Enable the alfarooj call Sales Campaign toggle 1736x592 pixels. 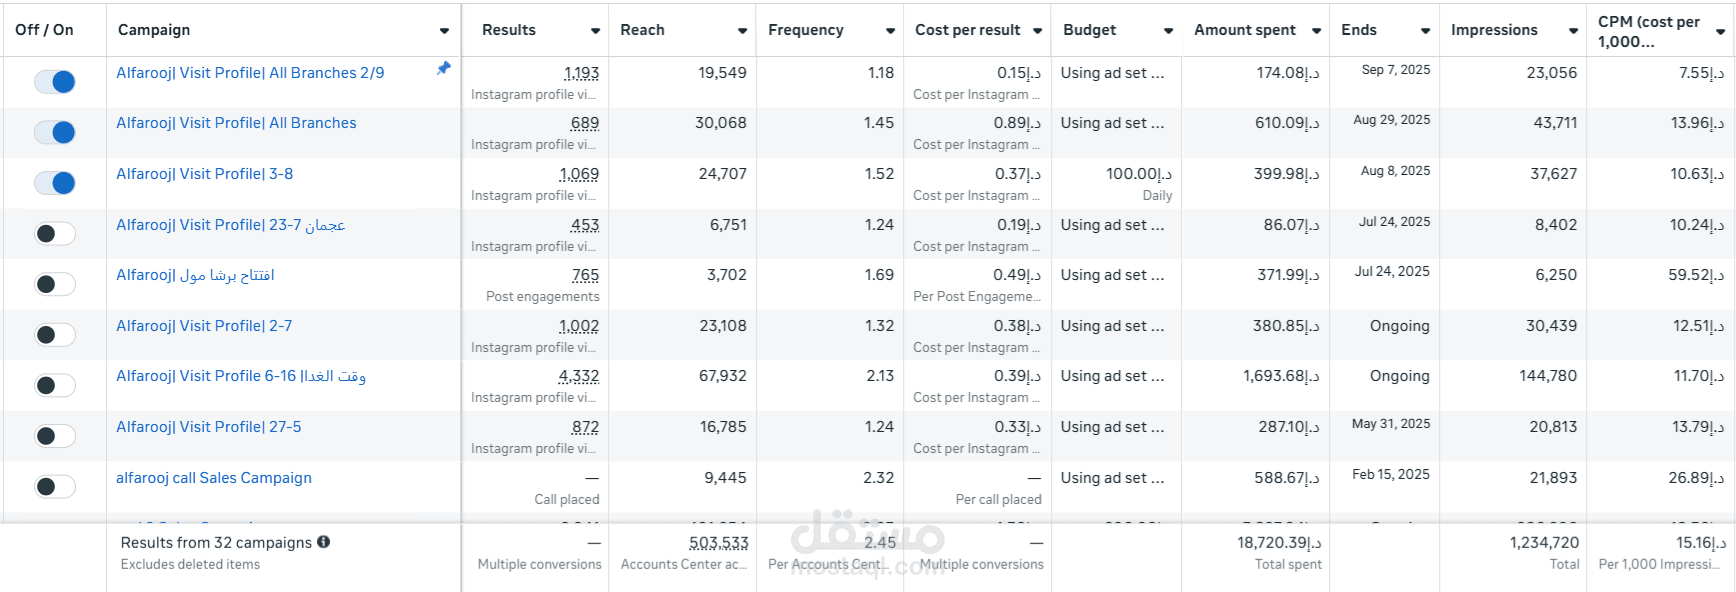(55, 487)
